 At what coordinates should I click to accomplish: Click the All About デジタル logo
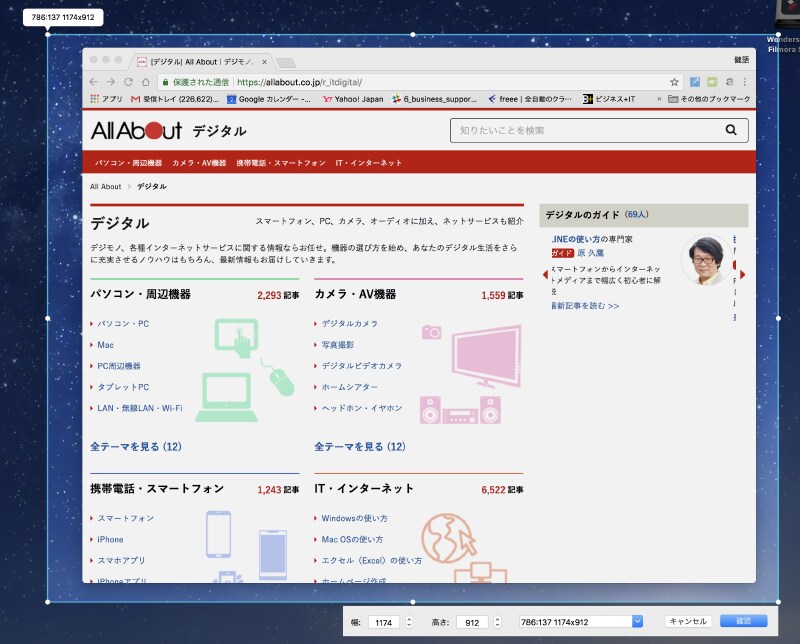click(138, 128)
